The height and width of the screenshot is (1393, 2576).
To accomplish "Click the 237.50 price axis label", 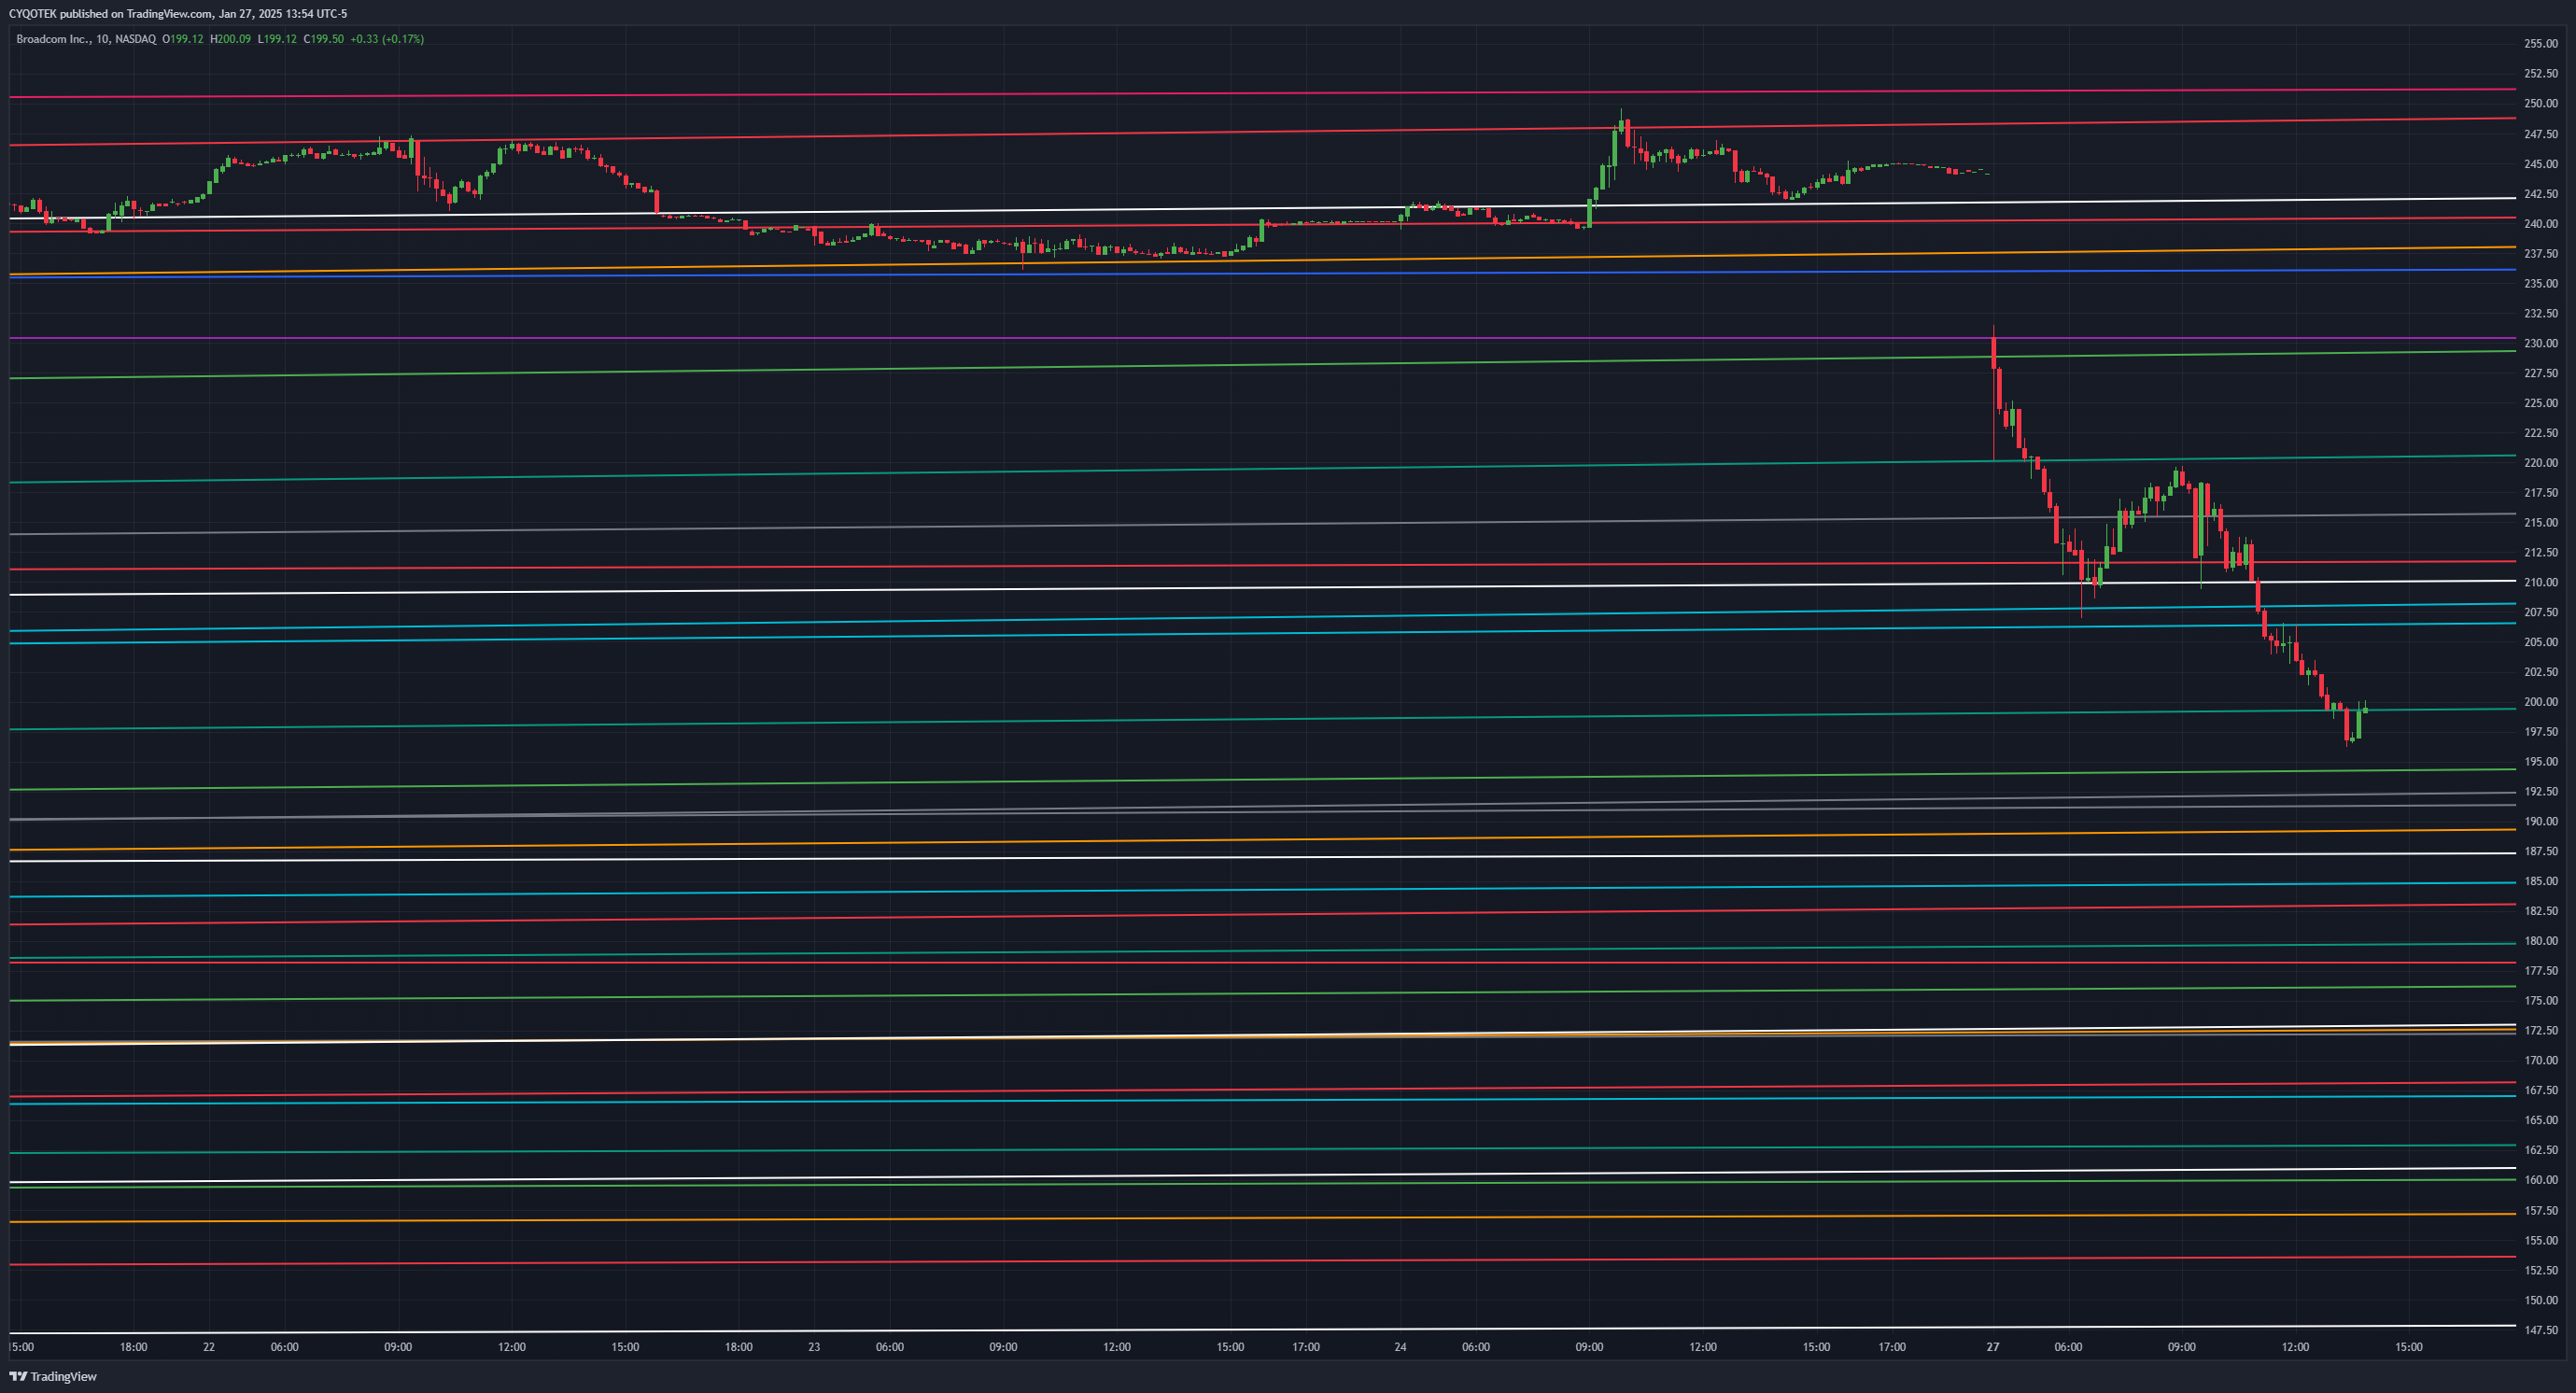I will [x=2541, y=254].
